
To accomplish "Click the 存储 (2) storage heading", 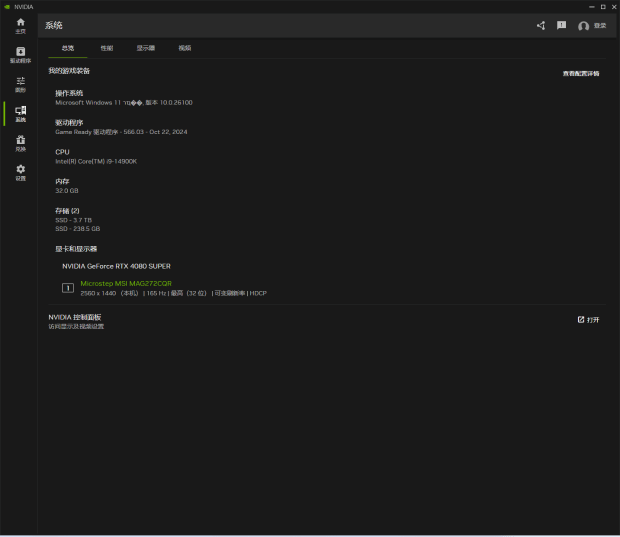I will tap(67, 211).
